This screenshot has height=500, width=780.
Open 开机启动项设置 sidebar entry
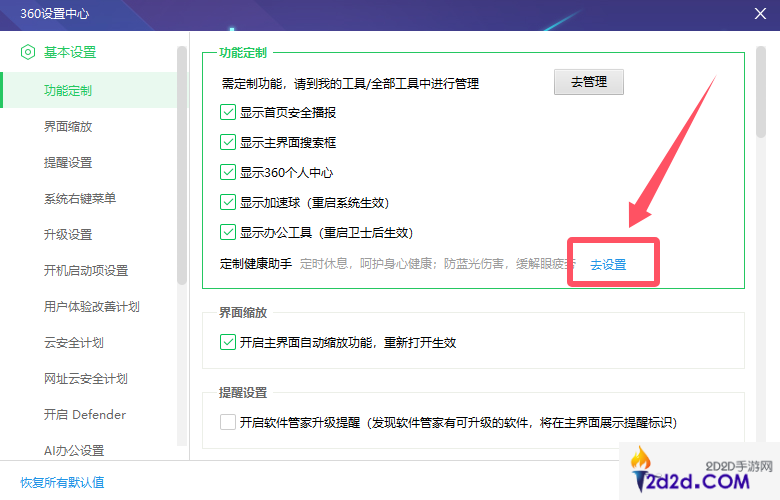coord(86,270)
